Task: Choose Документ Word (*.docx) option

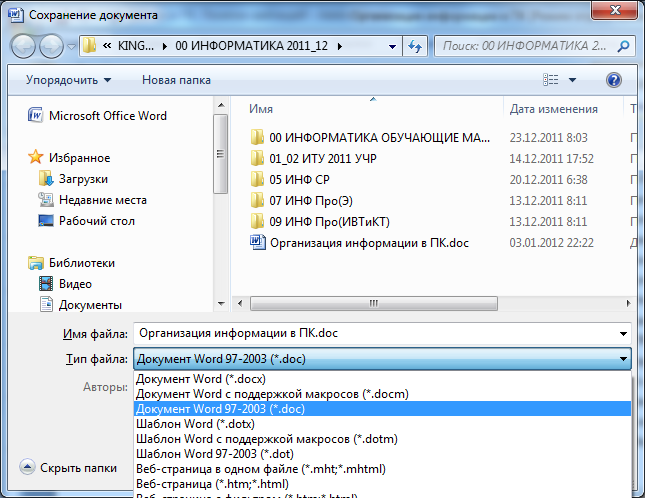Action: [383, 379]
